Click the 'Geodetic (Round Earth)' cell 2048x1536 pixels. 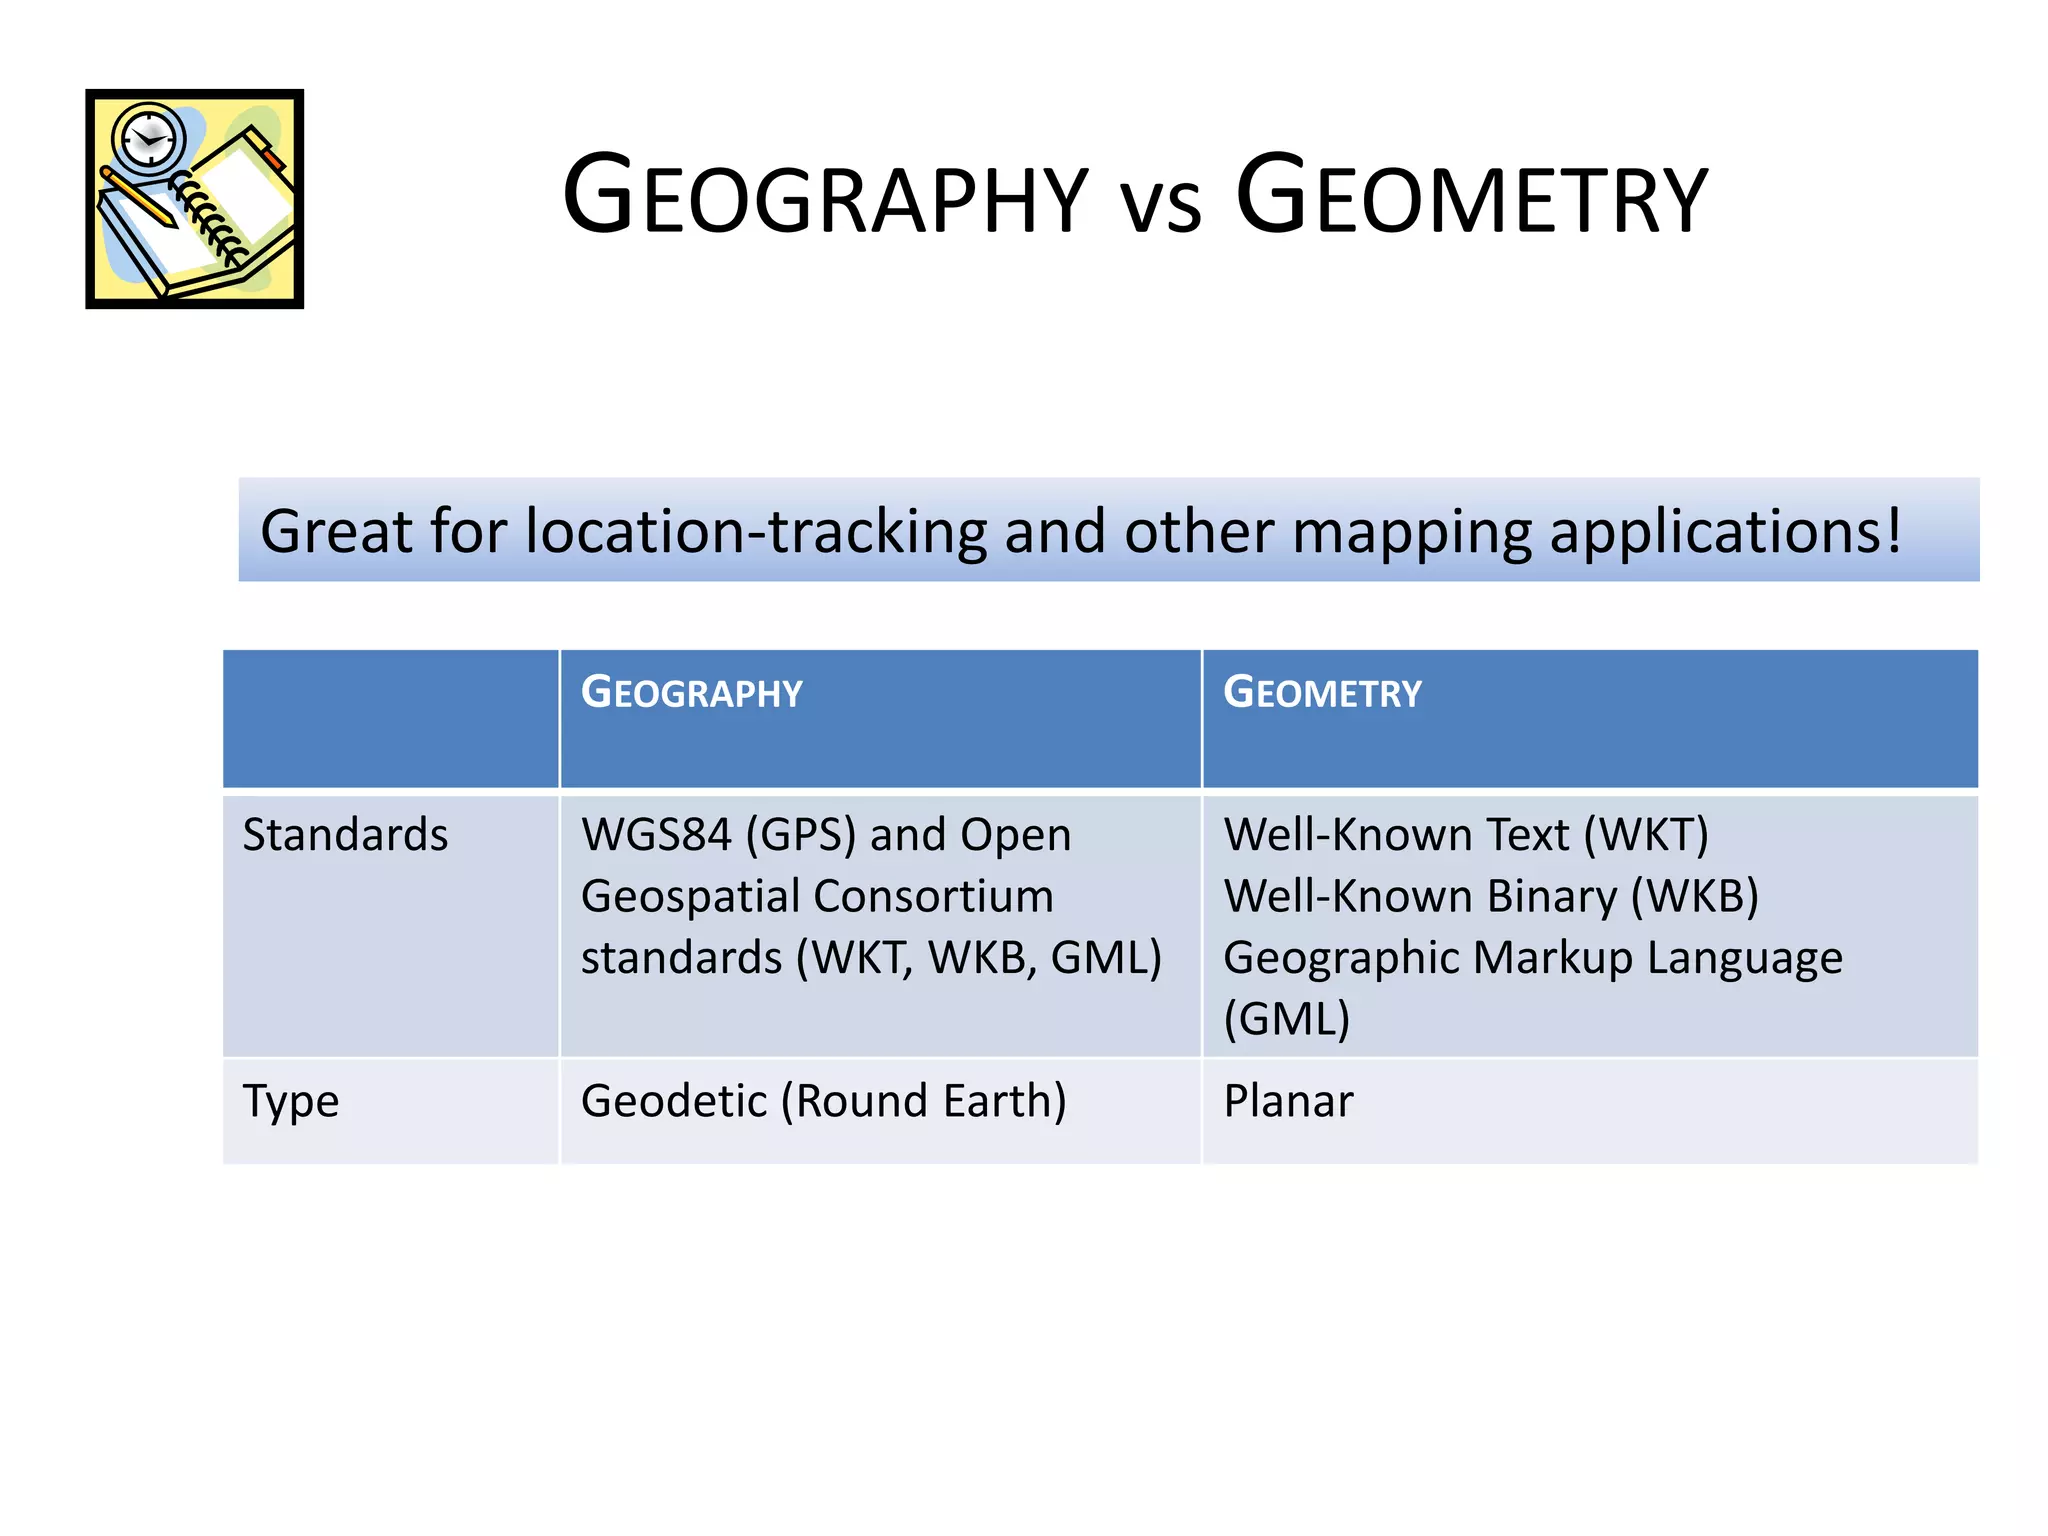[x=824, y=1101]
